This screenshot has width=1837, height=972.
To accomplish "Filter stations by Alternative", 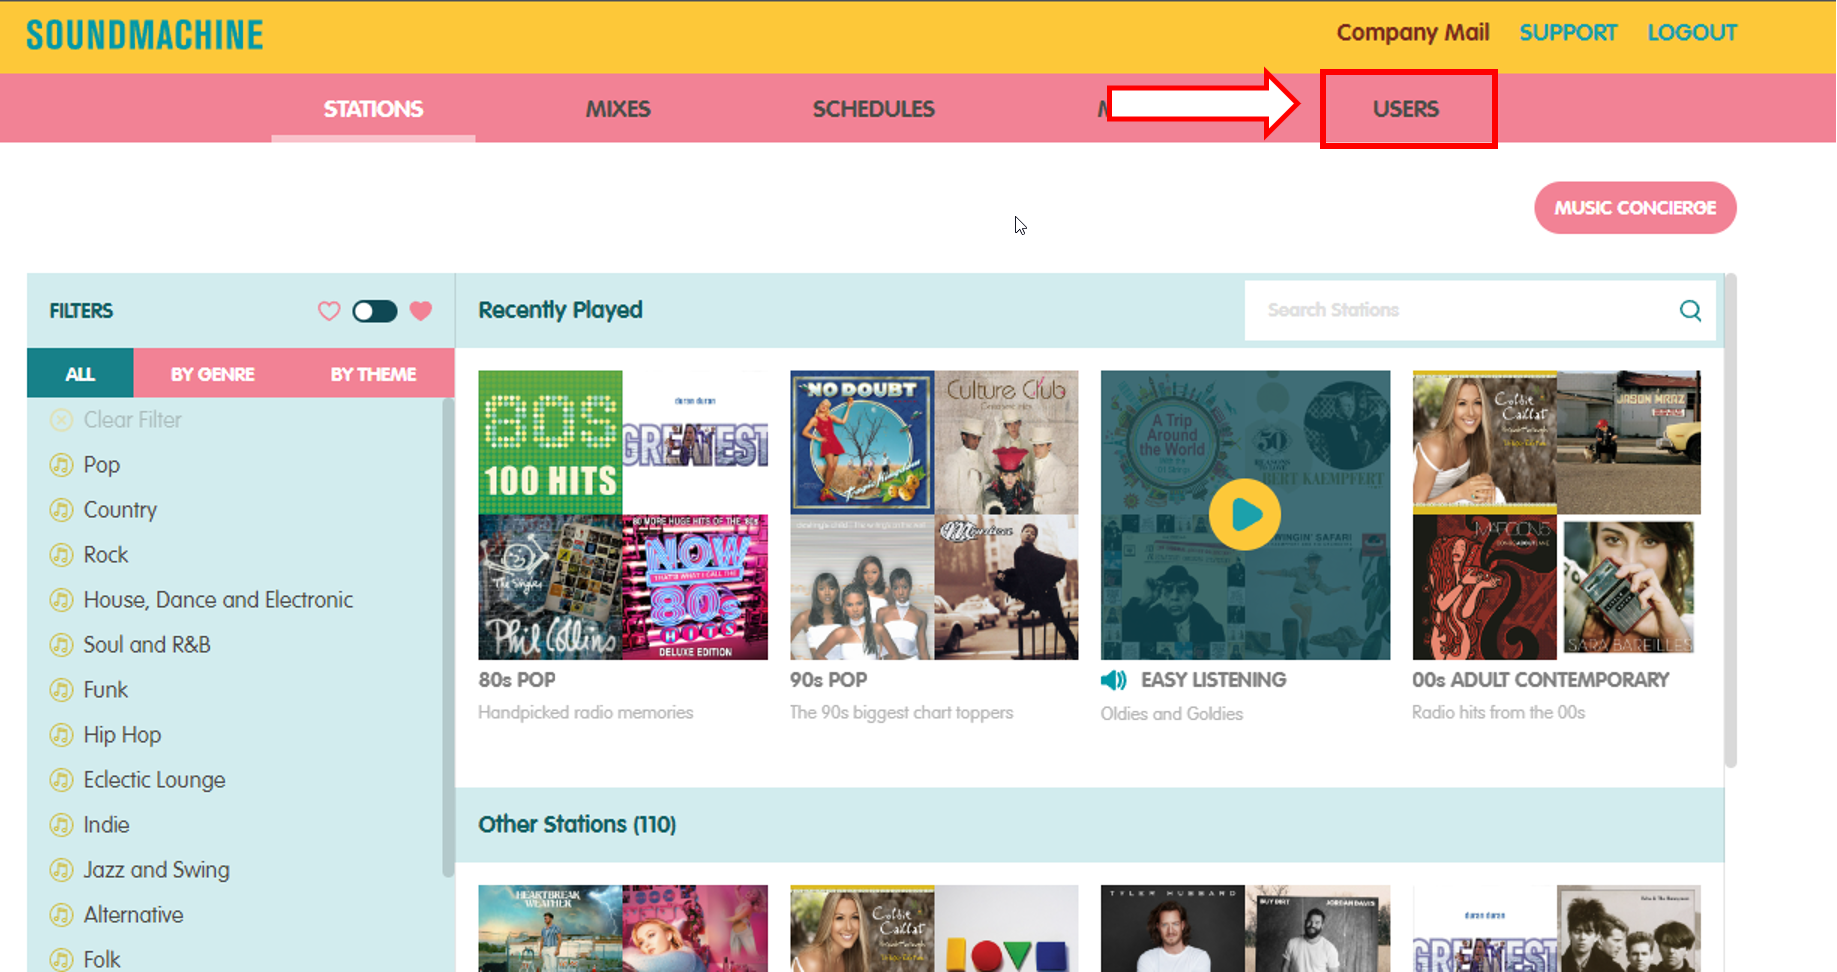I will point(133,915).
